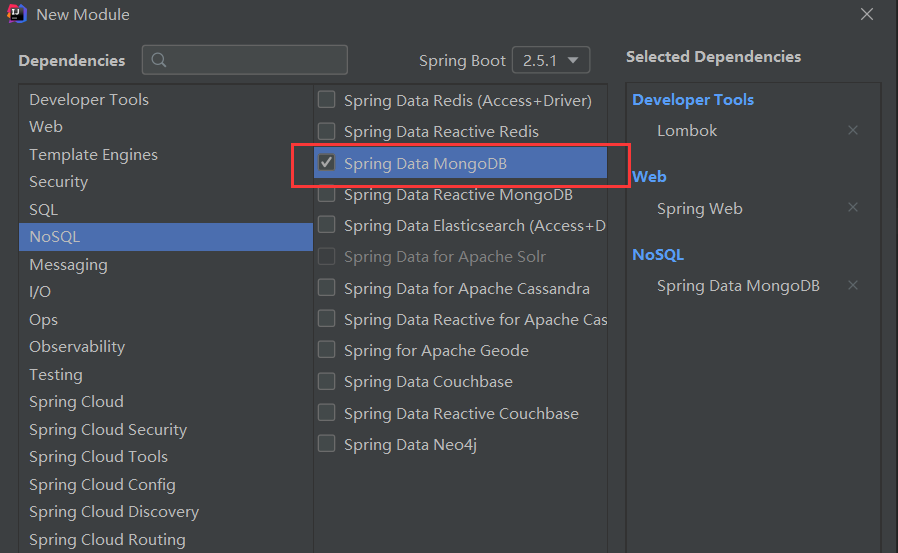The width and height of the screenshot is (898, 553).
Task: Enable Spring Data Couchbase checkbox
Action: click(x=326, y=381)
